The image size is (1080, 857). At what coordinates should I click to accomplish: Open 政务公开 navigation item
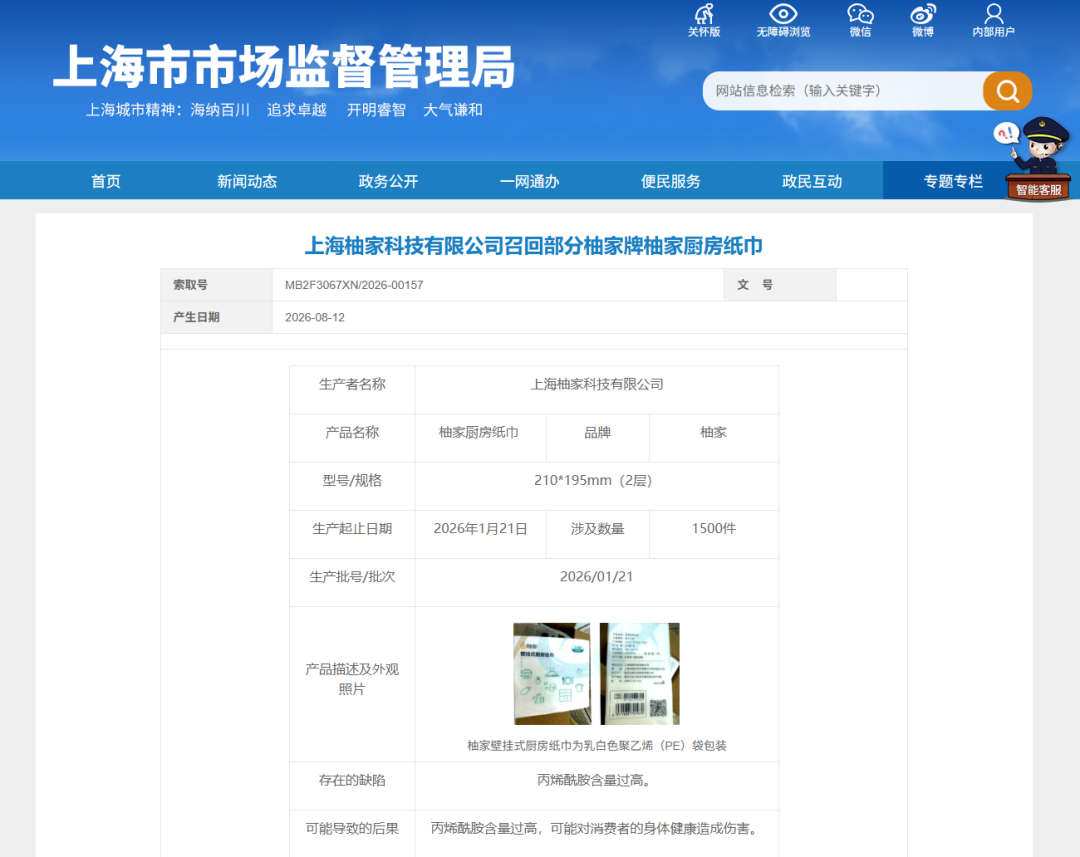pos(388,181)
